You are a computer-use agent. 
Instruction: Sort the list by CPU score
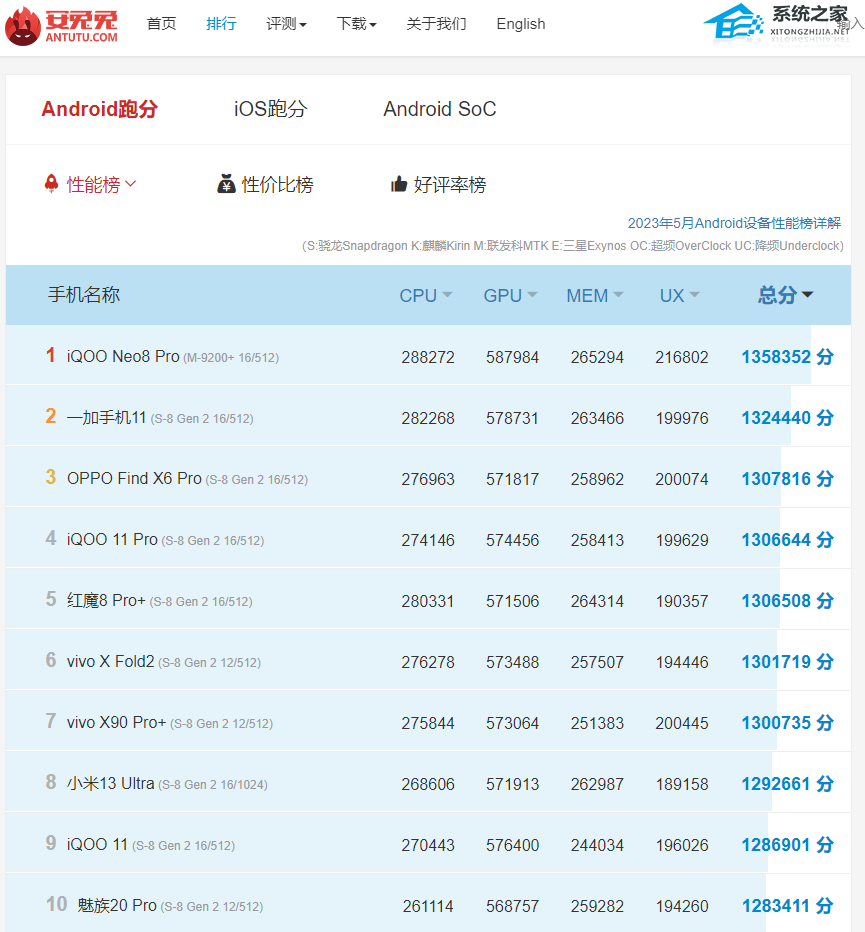(425, 295)
